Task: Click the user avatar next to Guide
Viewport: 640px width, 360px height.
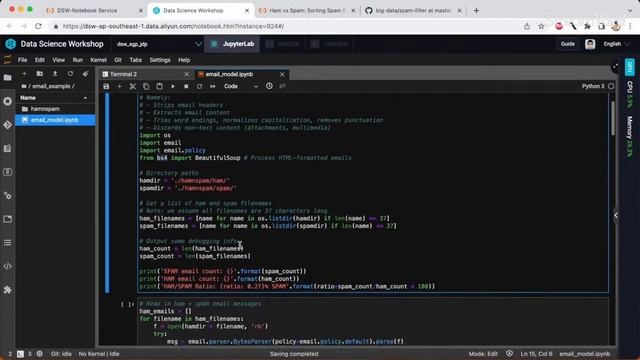Action: [590, 44]
